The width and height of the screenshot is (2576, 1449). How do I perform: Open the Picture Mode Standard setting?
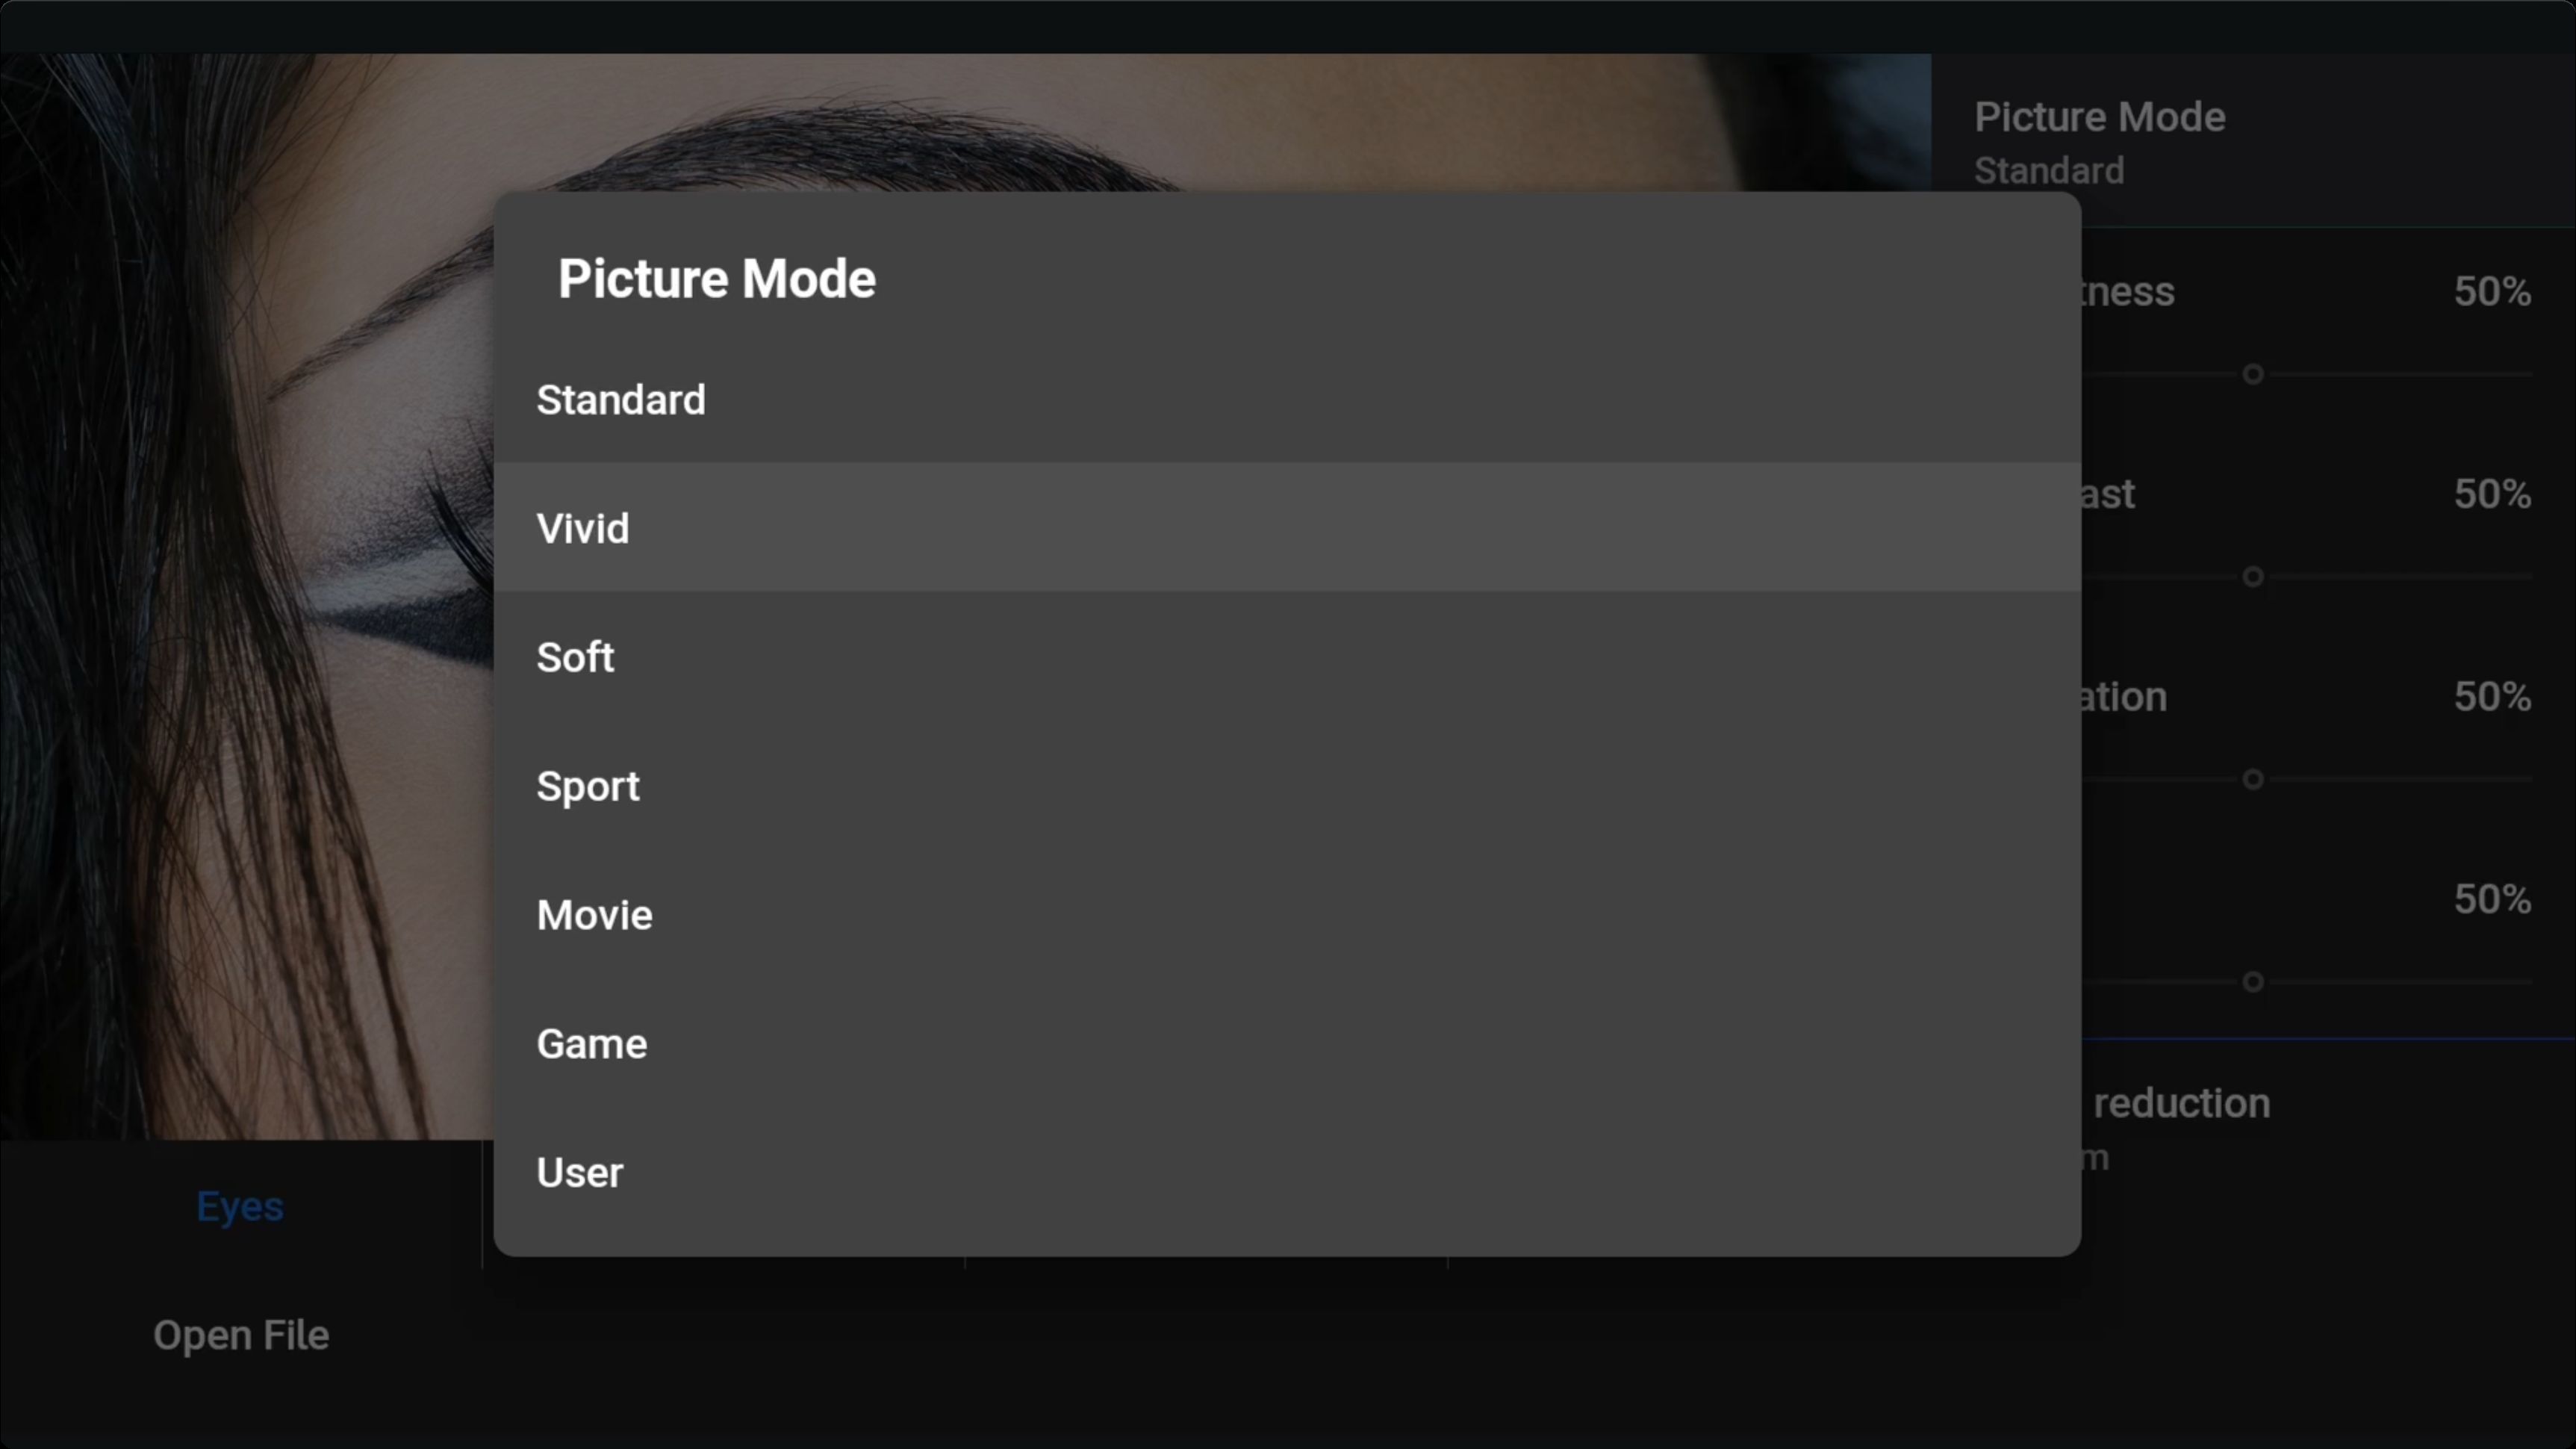pos(2253,142)
